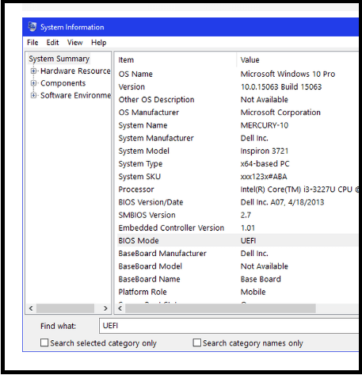Click left scroll arrow in tree pane
This screenshot has width=362, height=375.
pos(31,308)
